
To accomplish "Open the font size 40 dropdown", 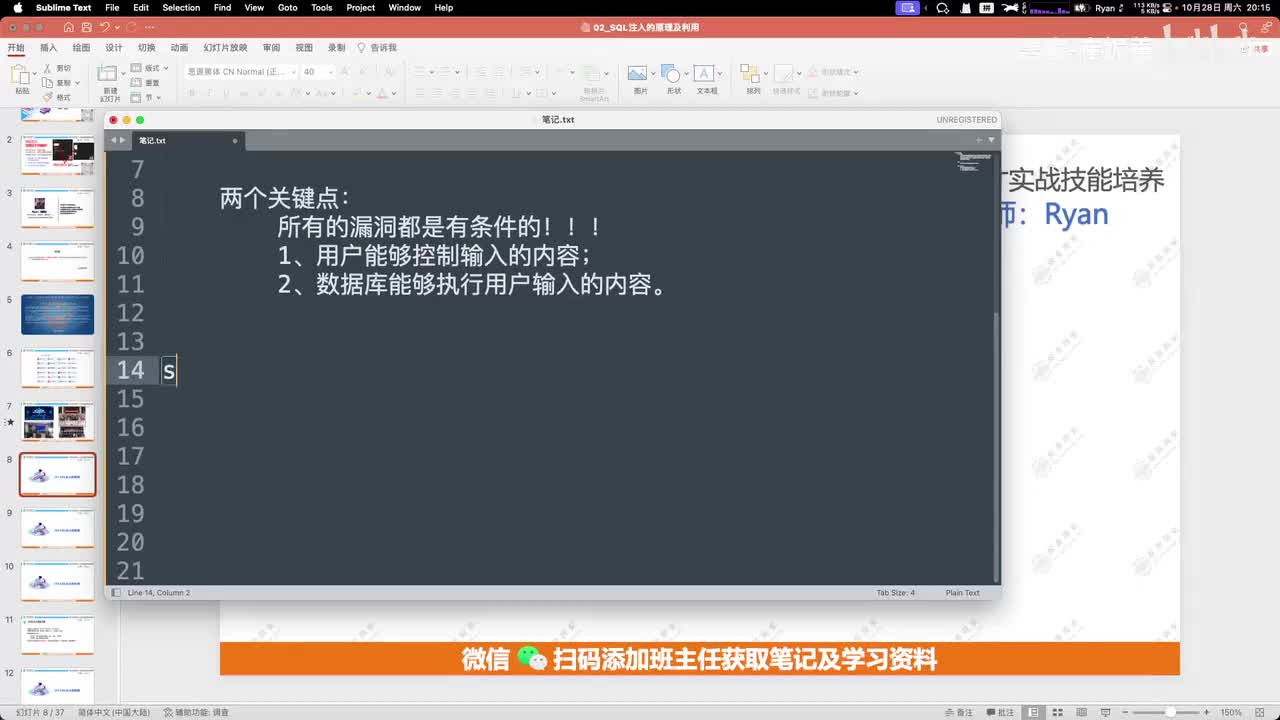I will point(330,72).
